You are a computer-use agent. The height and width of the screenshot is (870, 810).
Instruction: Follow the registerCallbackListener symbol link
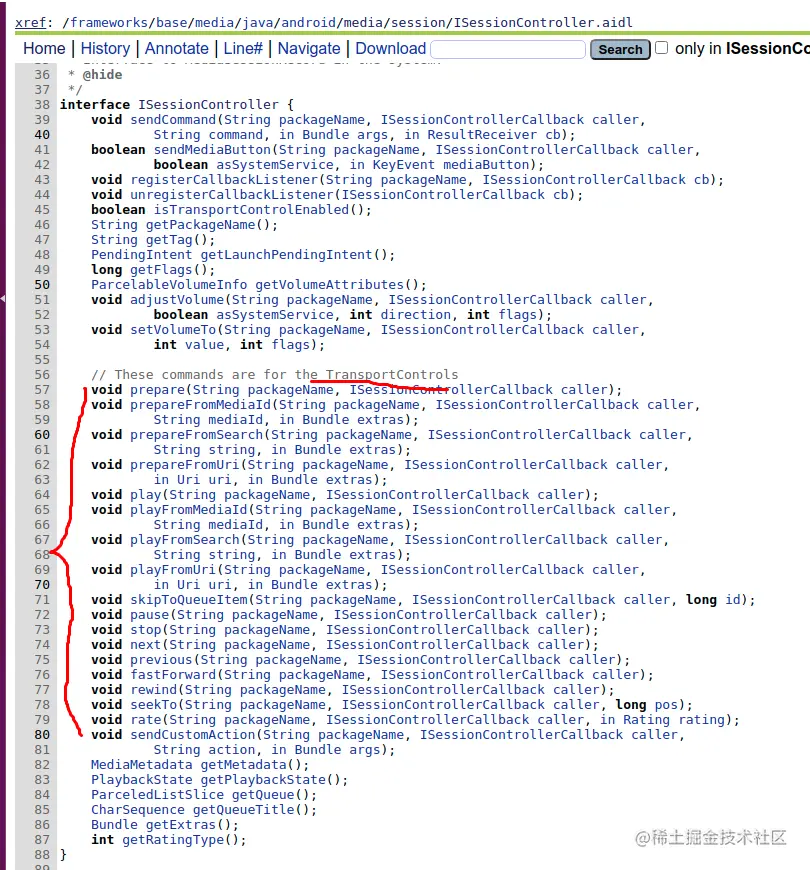pos(224,179)
